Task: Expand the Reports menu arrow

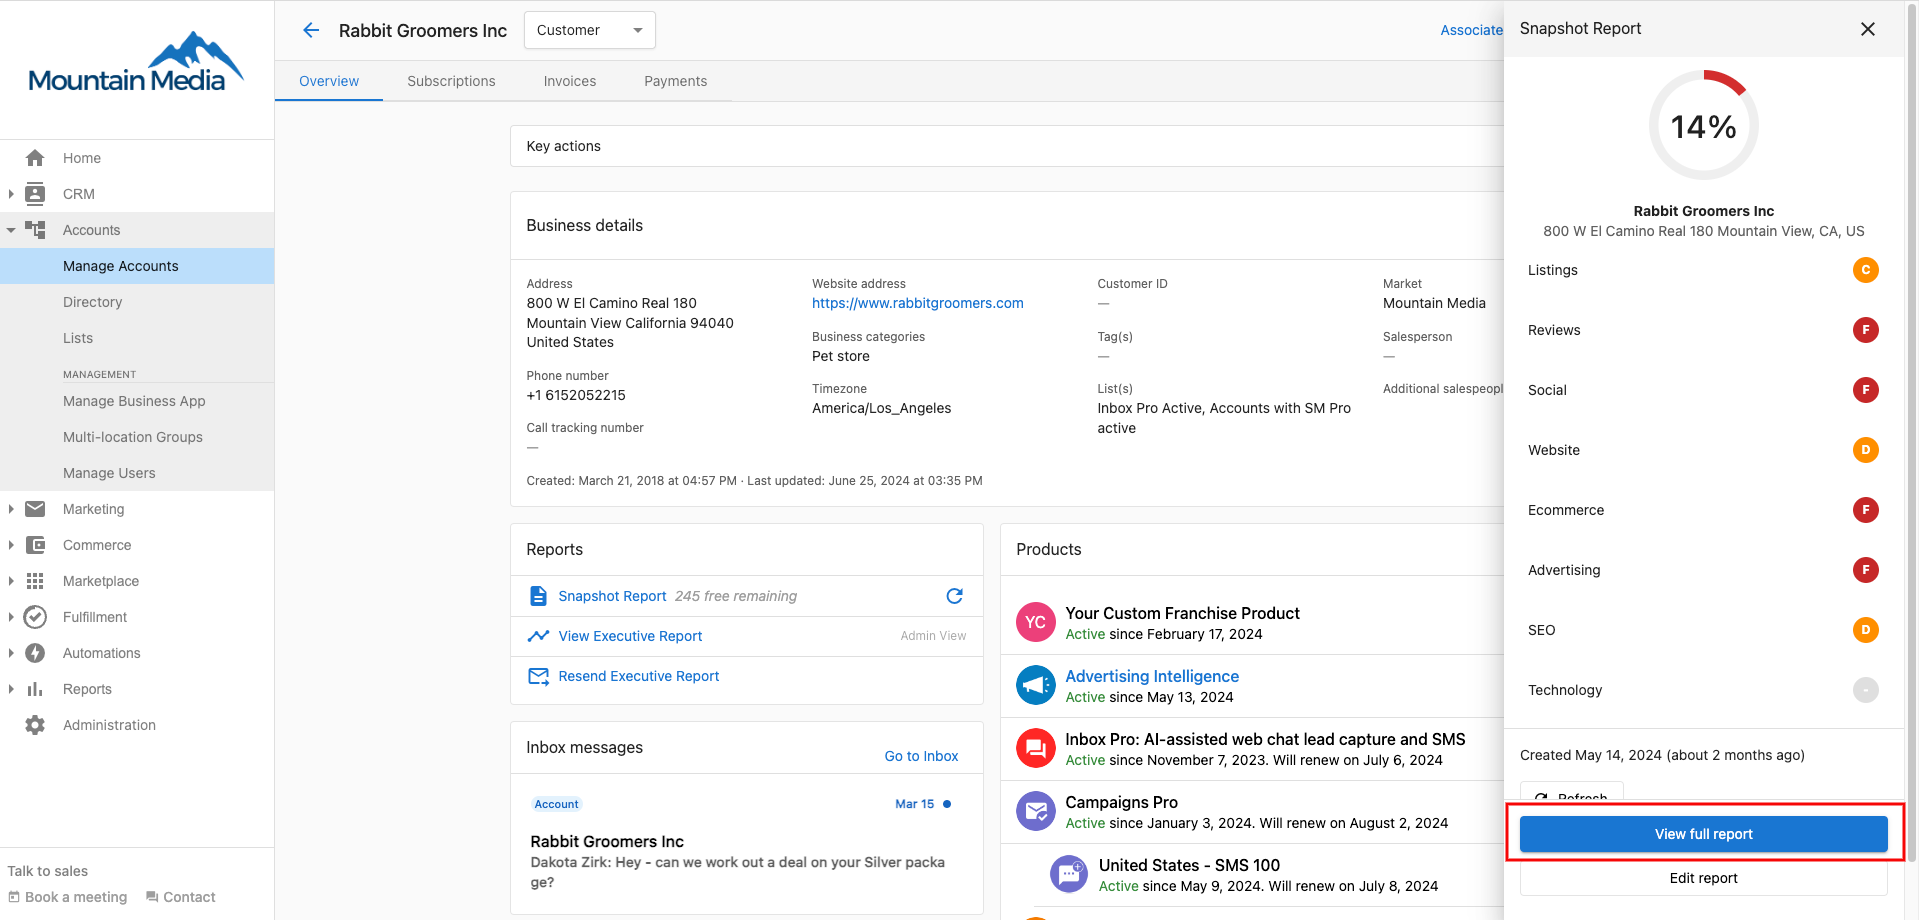Action: pyautogui.click(x=11, y=689)
